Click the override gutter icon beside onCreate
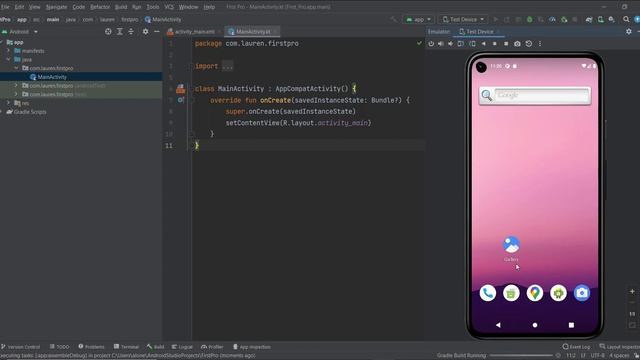Viewport: 640px width, 360px height. click(x=180, y=100)
